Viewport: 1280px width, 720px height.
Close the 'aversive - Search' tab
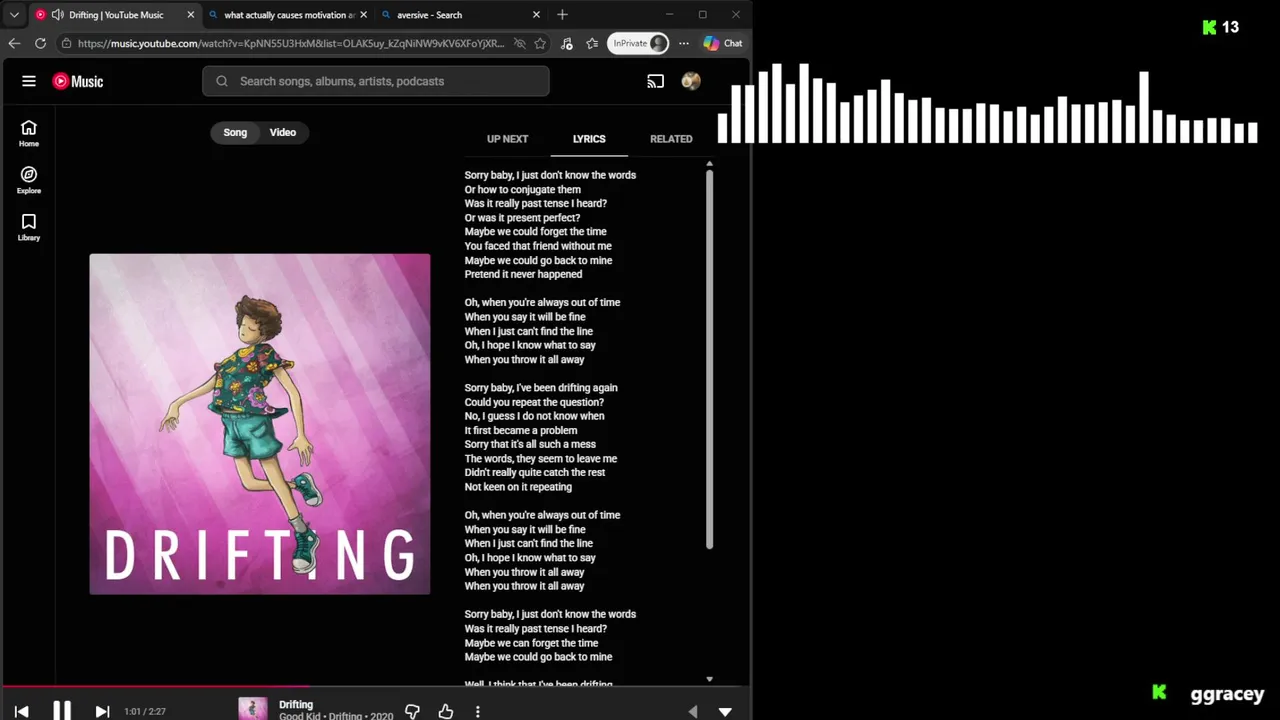(x=536, y=15)
